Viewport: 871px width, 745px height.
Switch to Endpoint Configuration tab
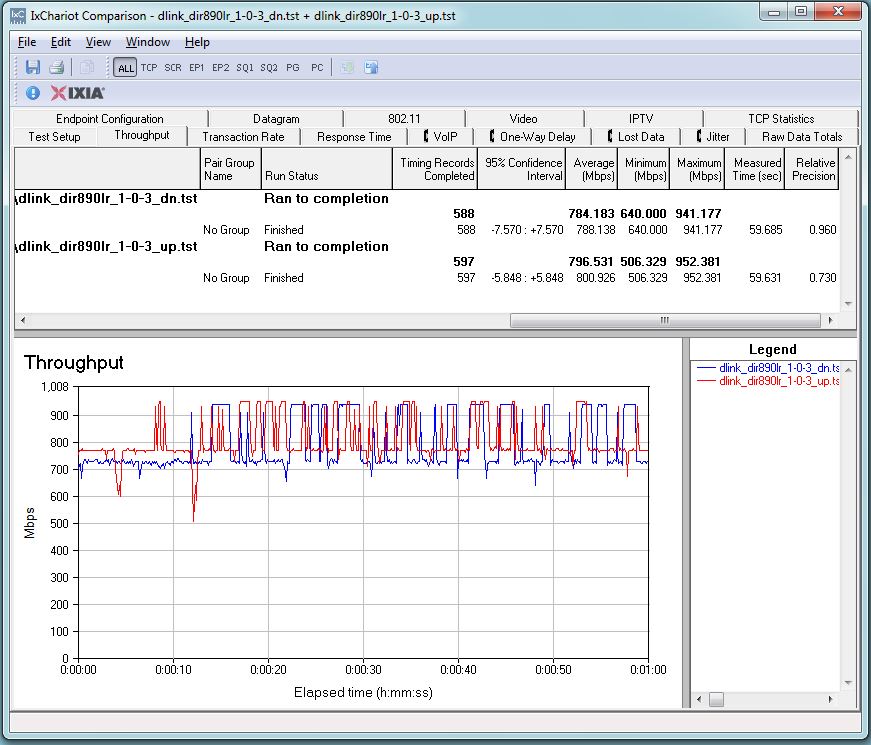click(110, 118)
